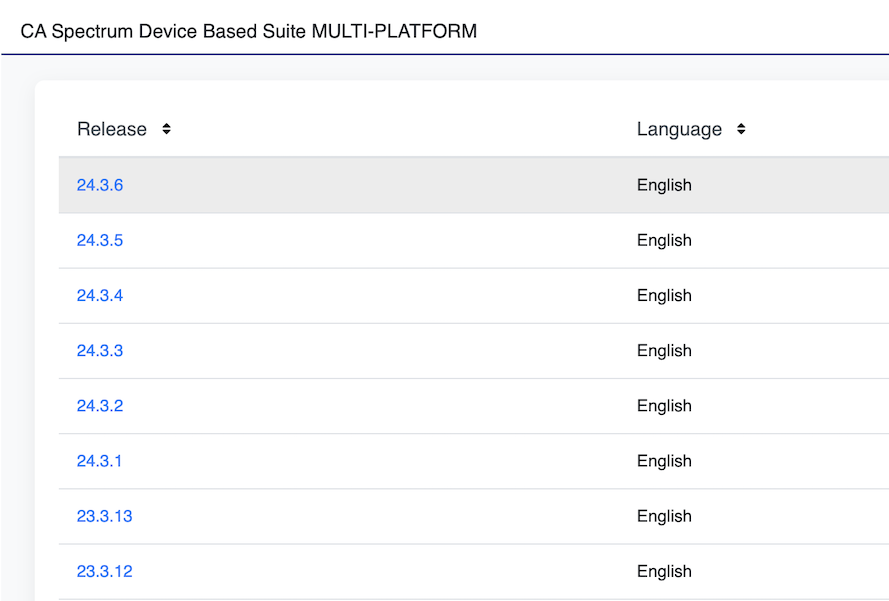Select the 23.3.12 release link
Image resolution: width=889 pixels, height=601 pixels.
tap(104, 571)
